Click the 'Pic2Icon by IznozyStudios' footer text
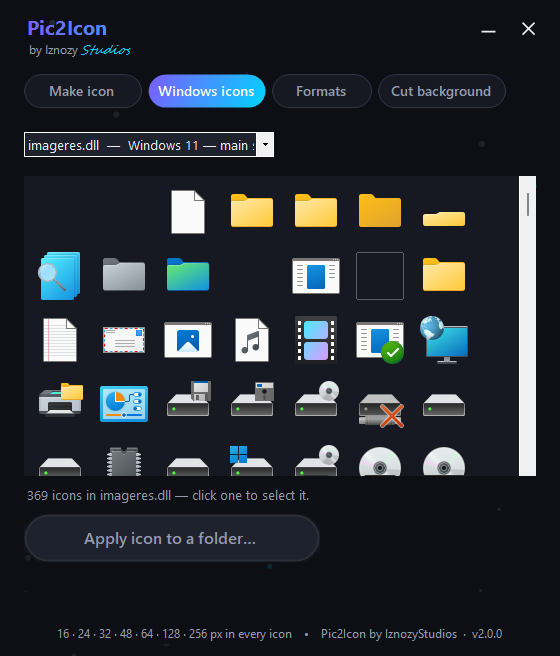560x656 pixels. point(389,634)
